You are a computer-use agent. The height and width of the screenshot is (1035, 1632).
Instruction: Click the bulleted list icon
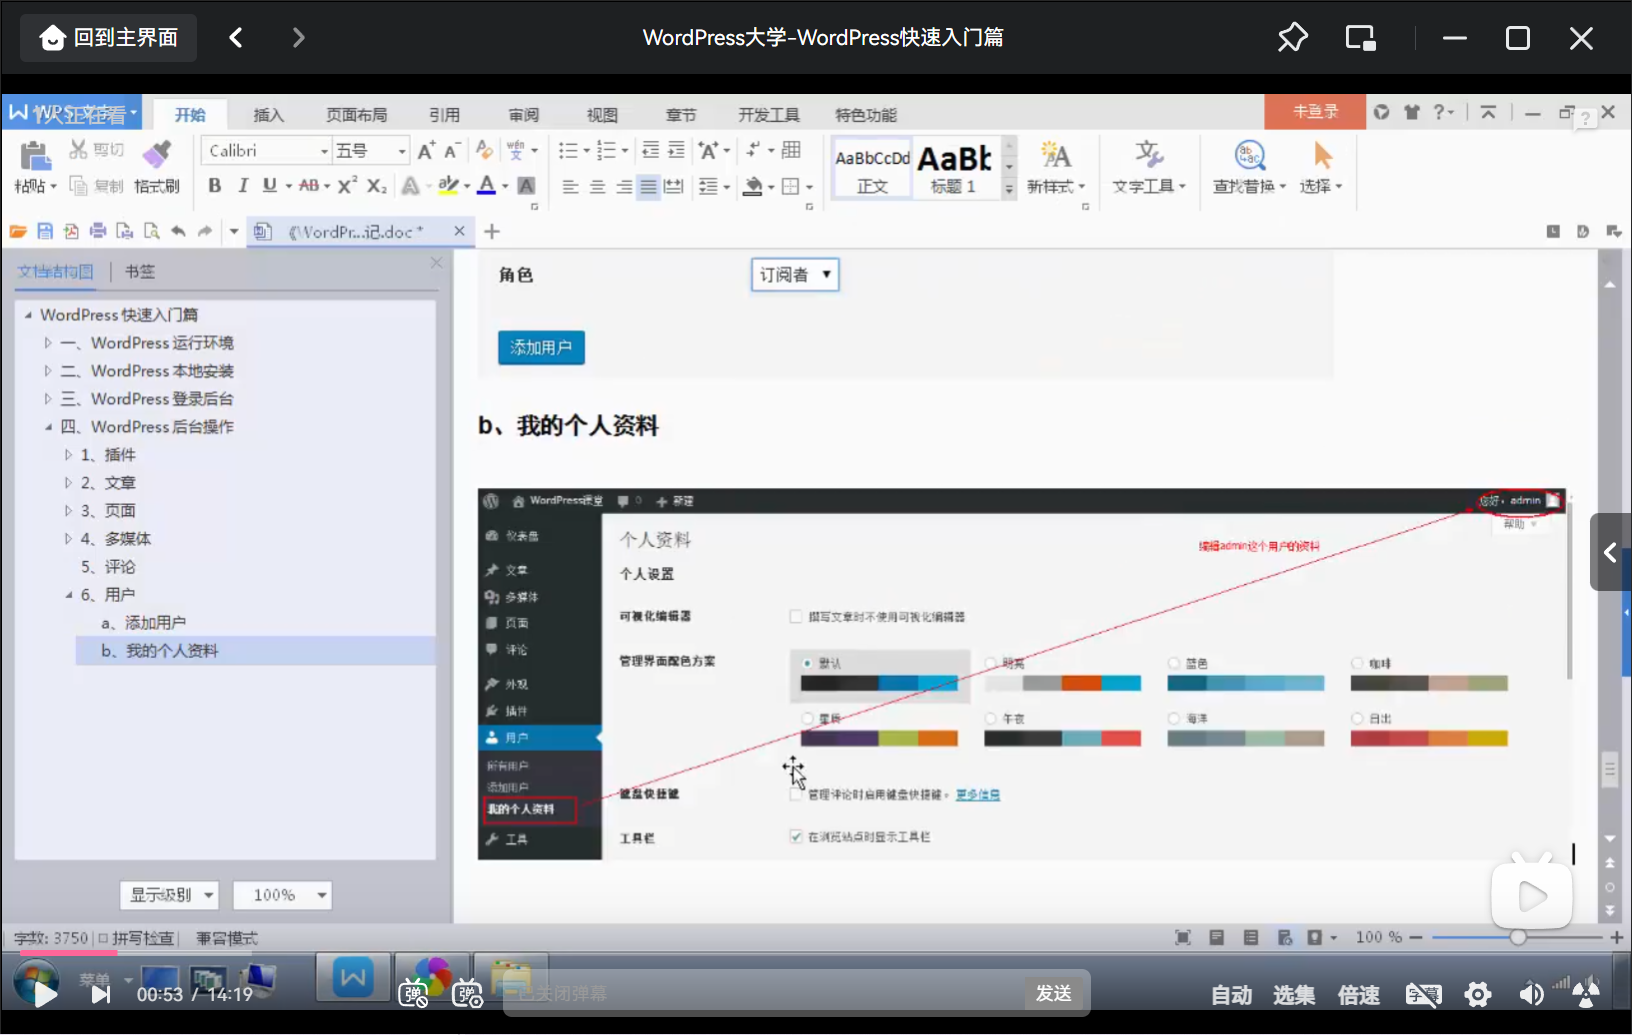tap(568, 150)
